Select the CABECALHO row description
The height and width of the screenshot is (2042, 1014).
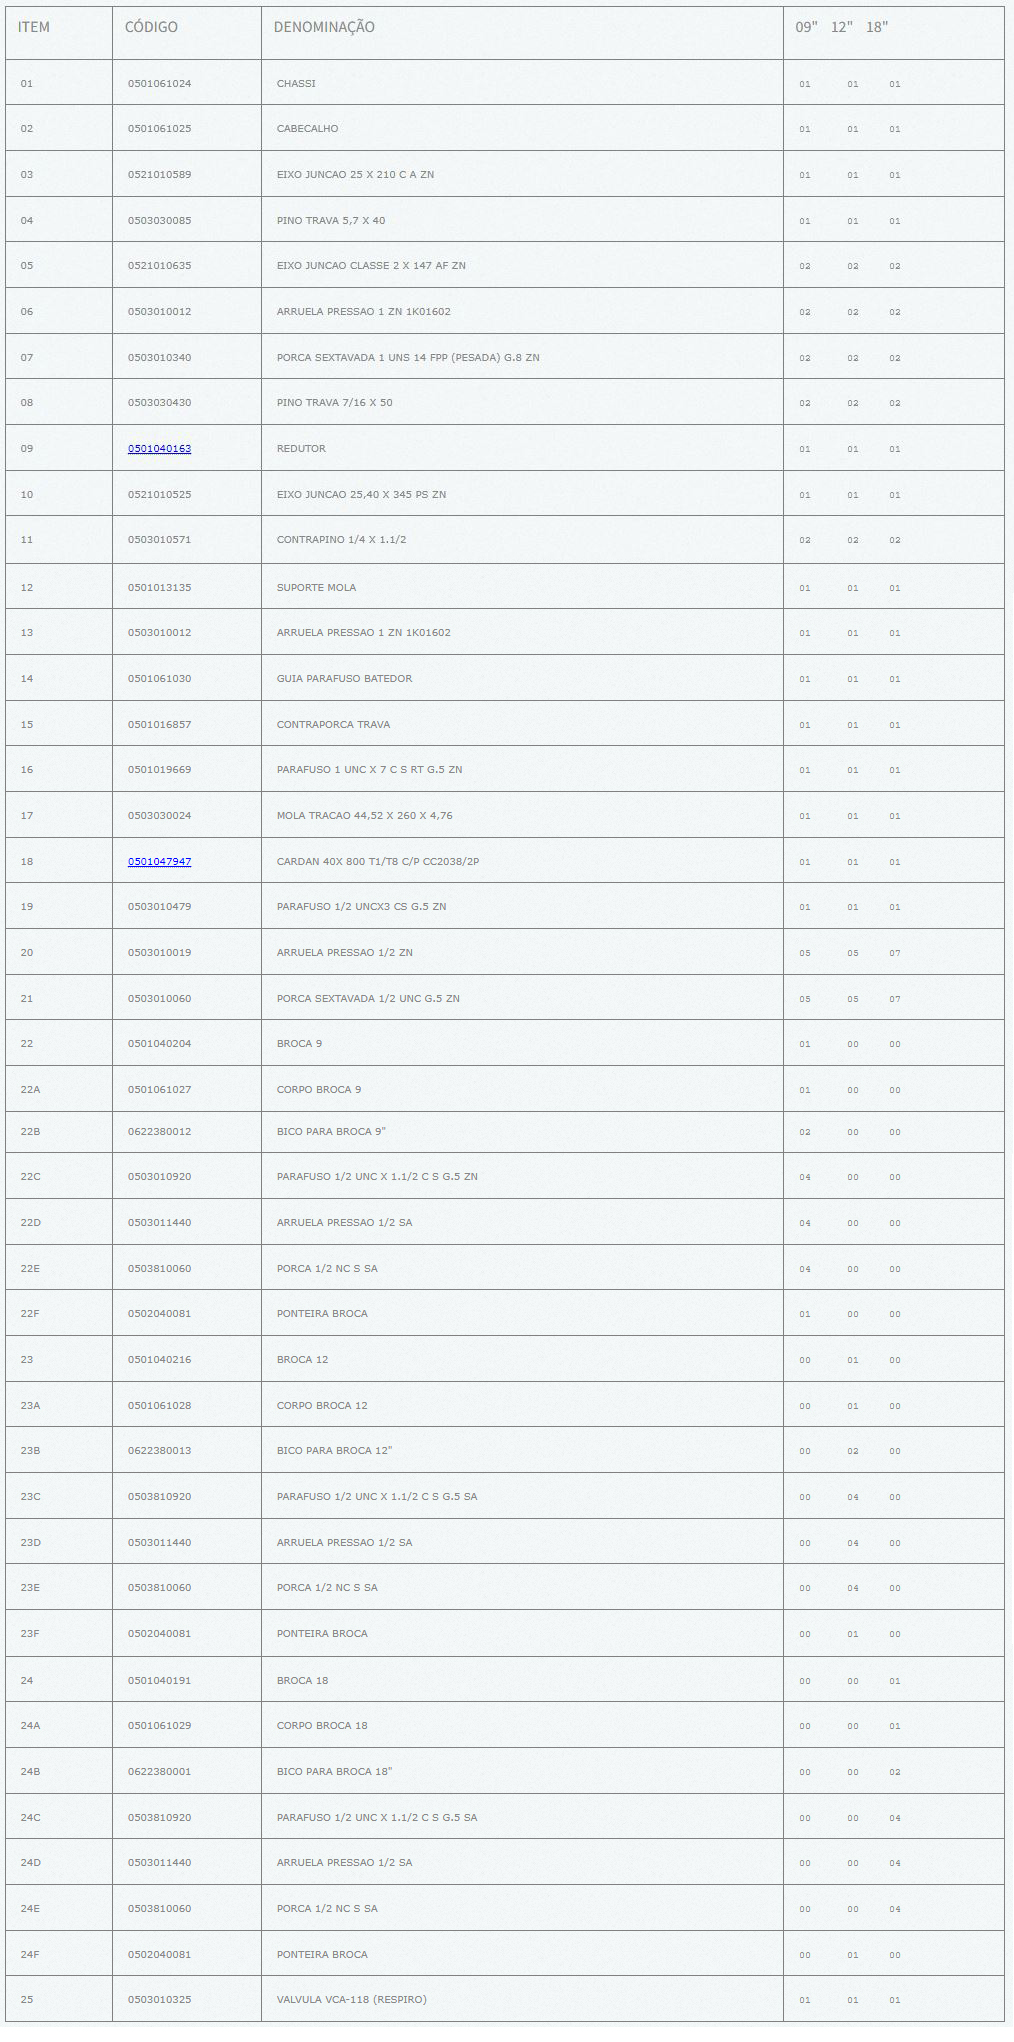tap(307, 129)
